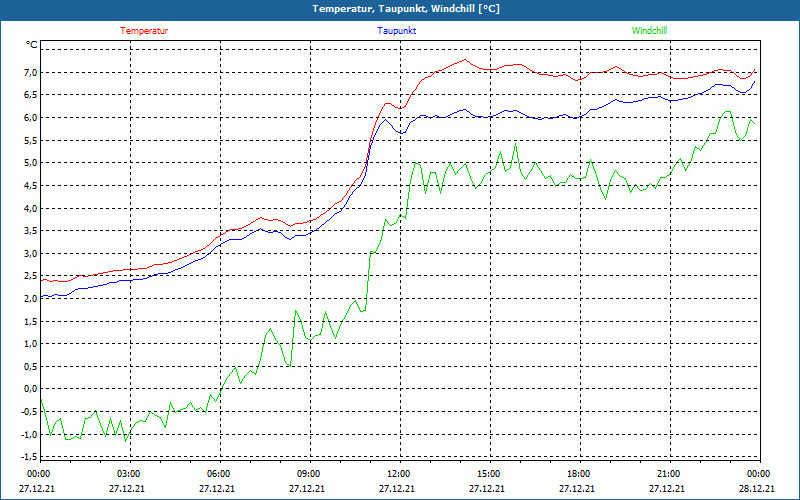Select the 4,5 y-axis value
800x500 pixels.
point(31,185)
